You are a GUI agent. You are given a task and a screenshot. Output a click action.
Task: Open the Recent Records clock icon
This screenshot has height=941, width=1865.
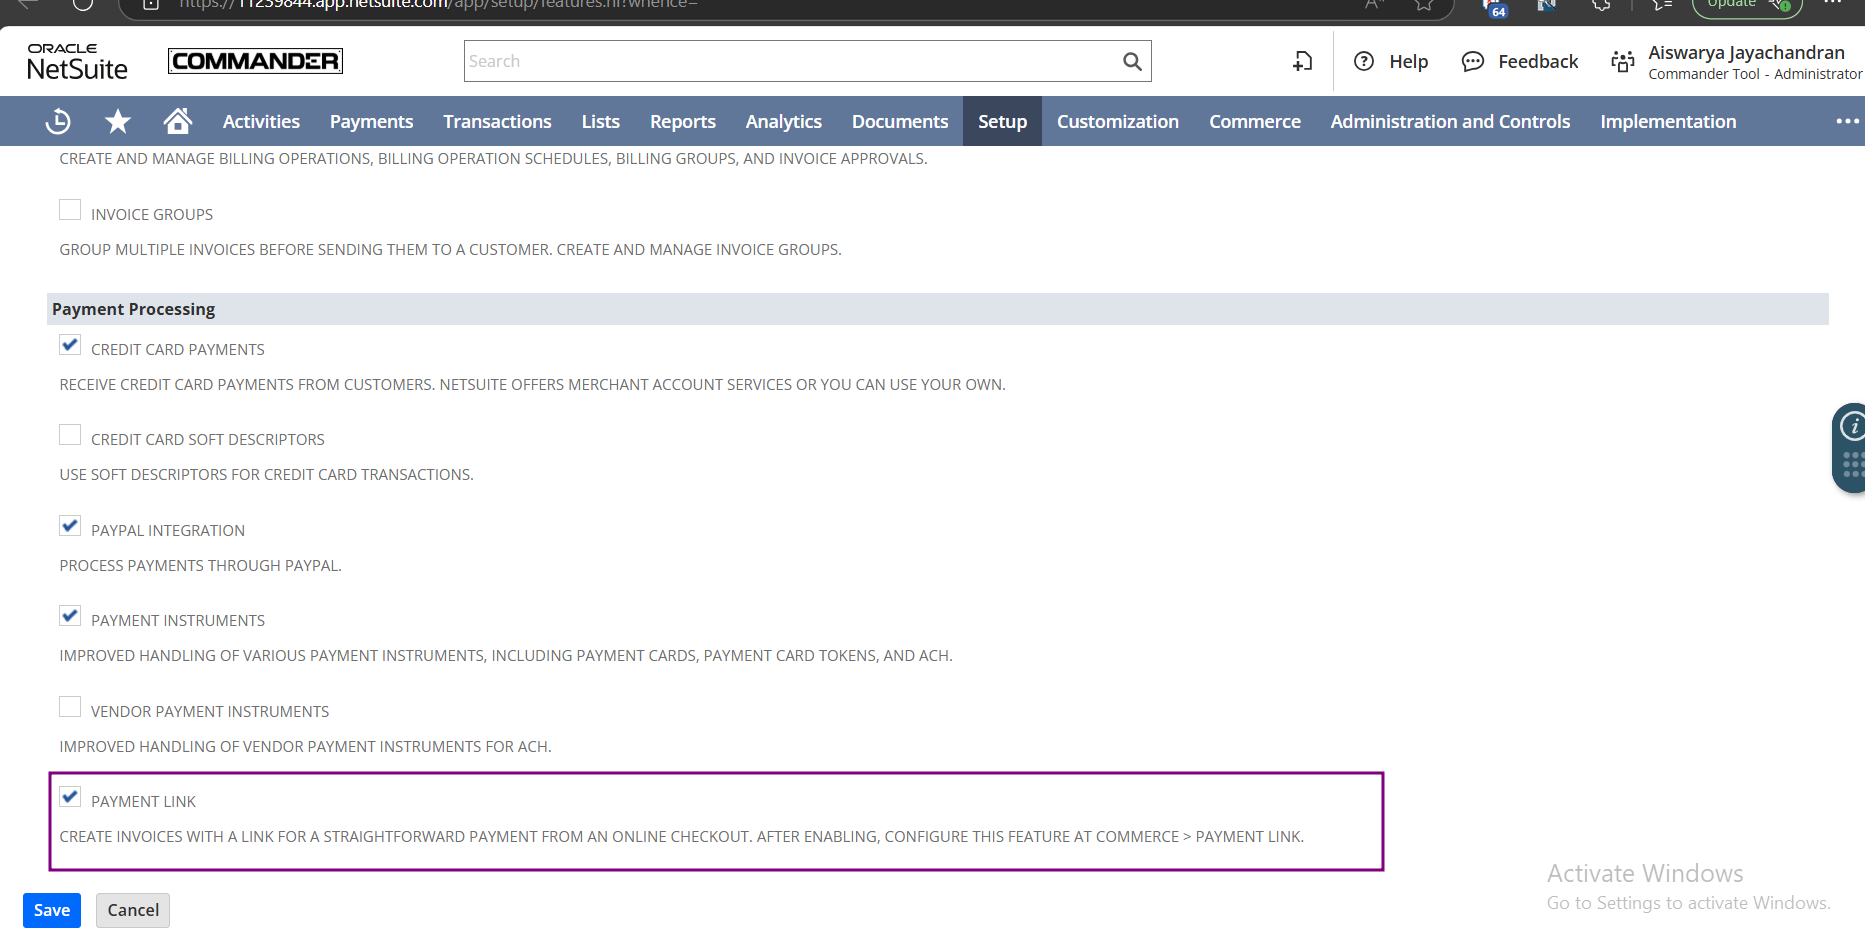[x=58, y=121]
